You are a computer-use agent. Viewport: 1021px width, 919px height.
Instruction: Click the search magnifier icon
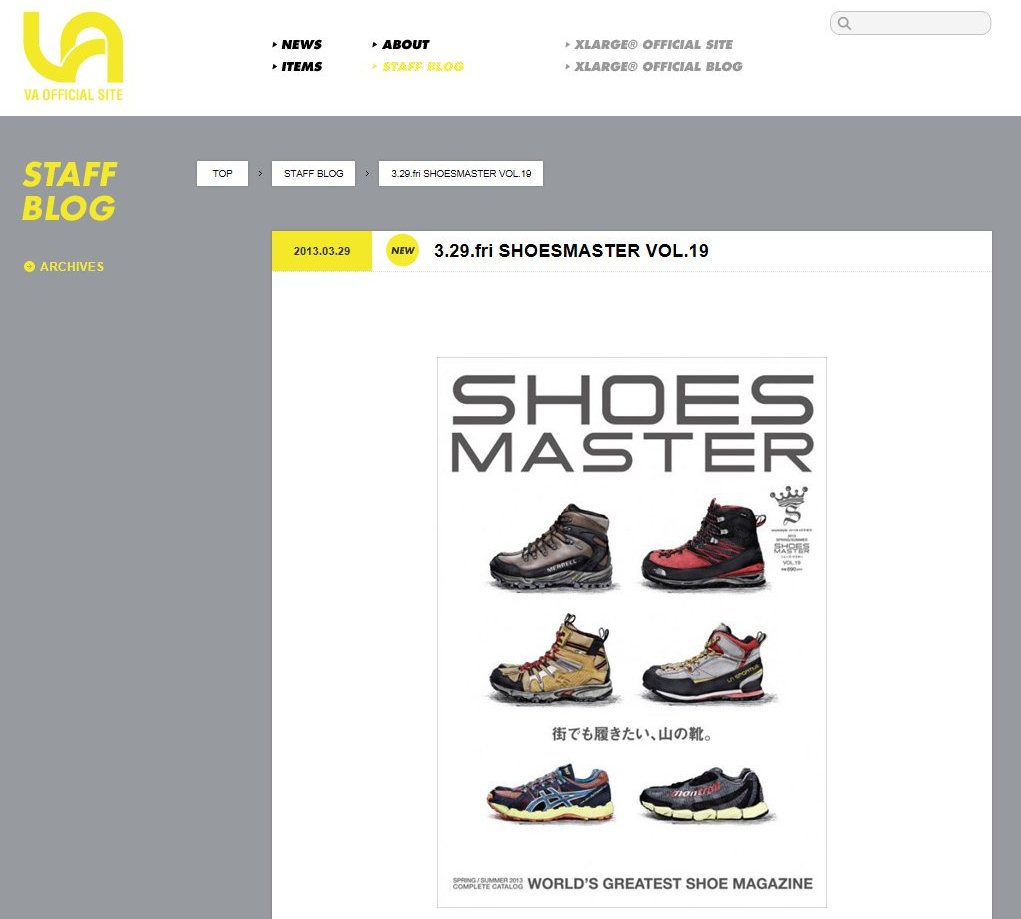point(845,23)
